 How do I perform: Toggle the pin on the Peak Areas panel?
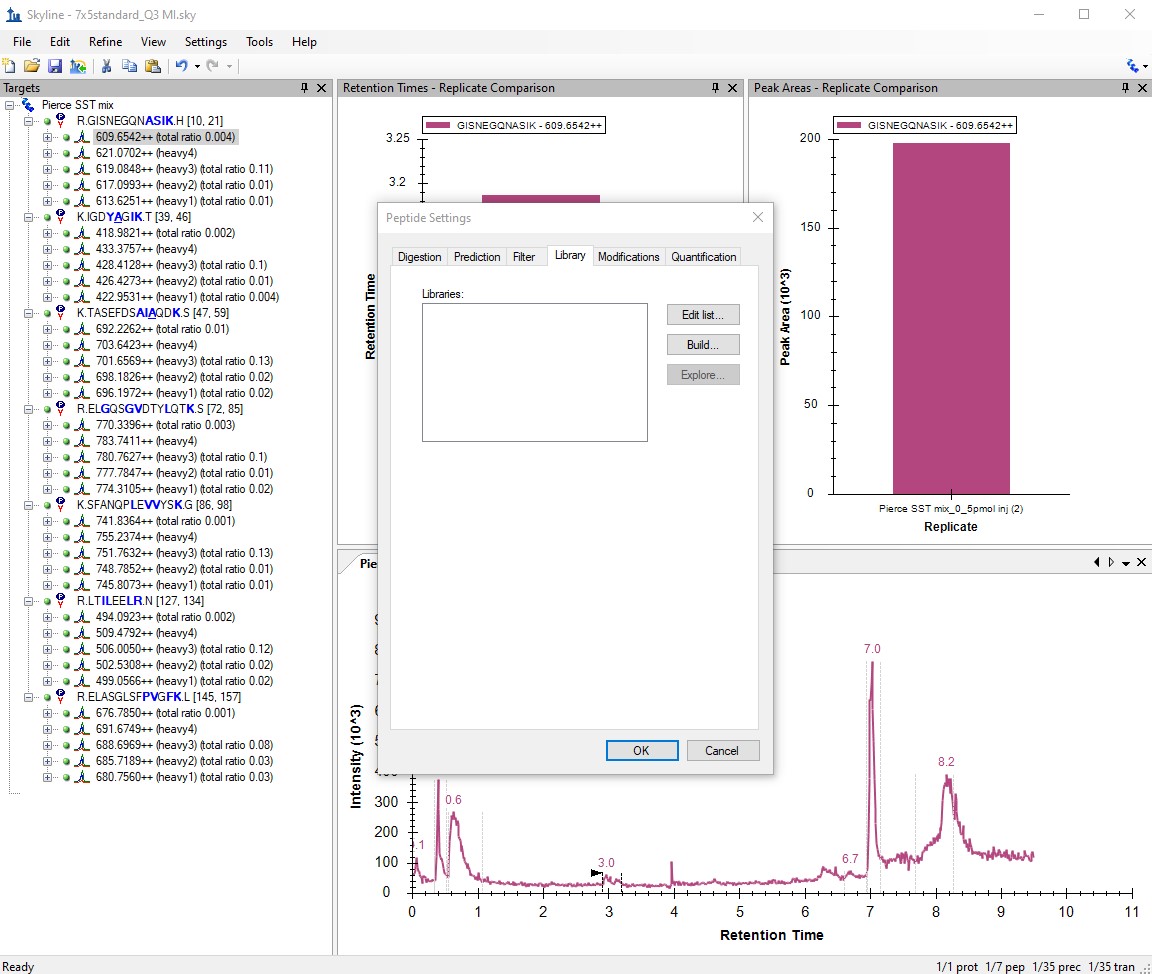click(x=1125, y=88)
